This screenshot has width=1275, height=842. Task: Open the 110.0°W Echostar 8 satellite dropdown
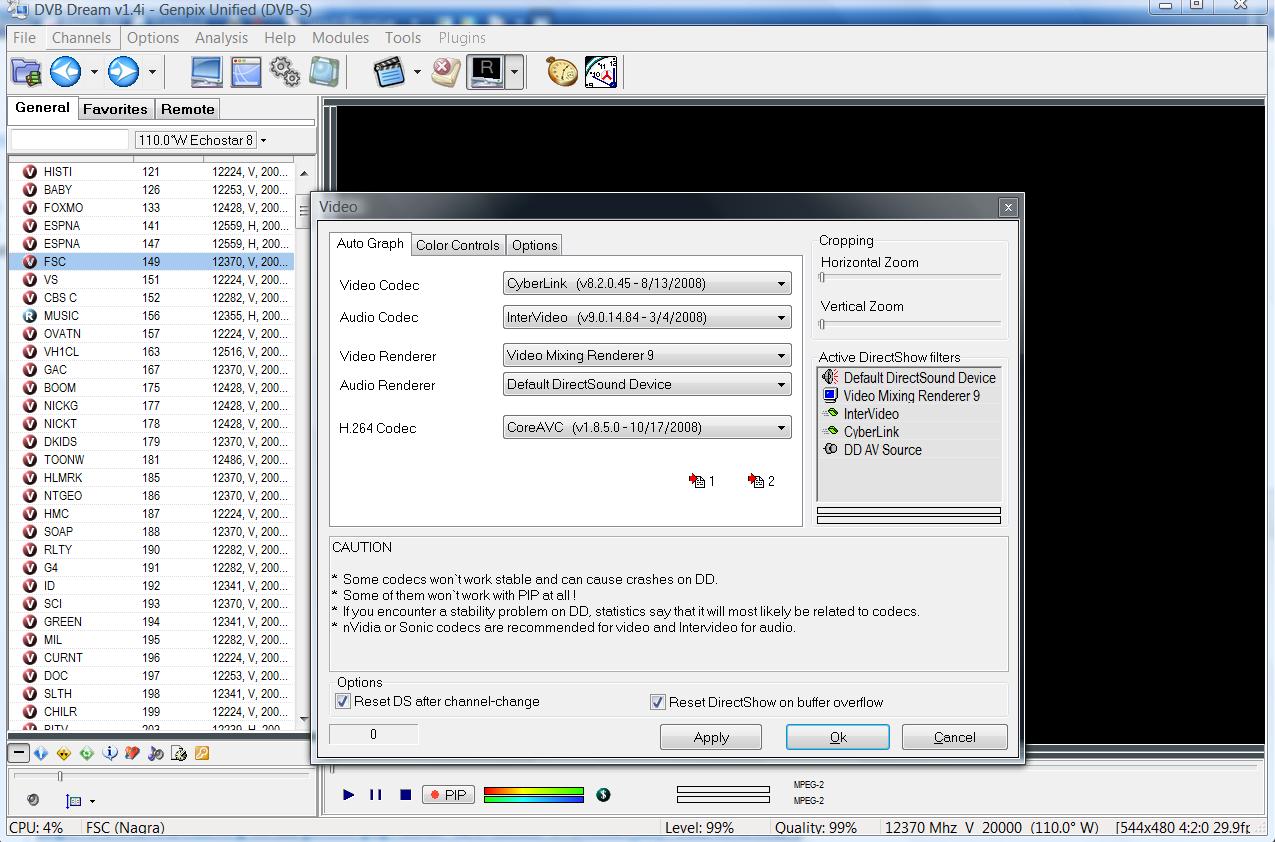tap(203, 140)
